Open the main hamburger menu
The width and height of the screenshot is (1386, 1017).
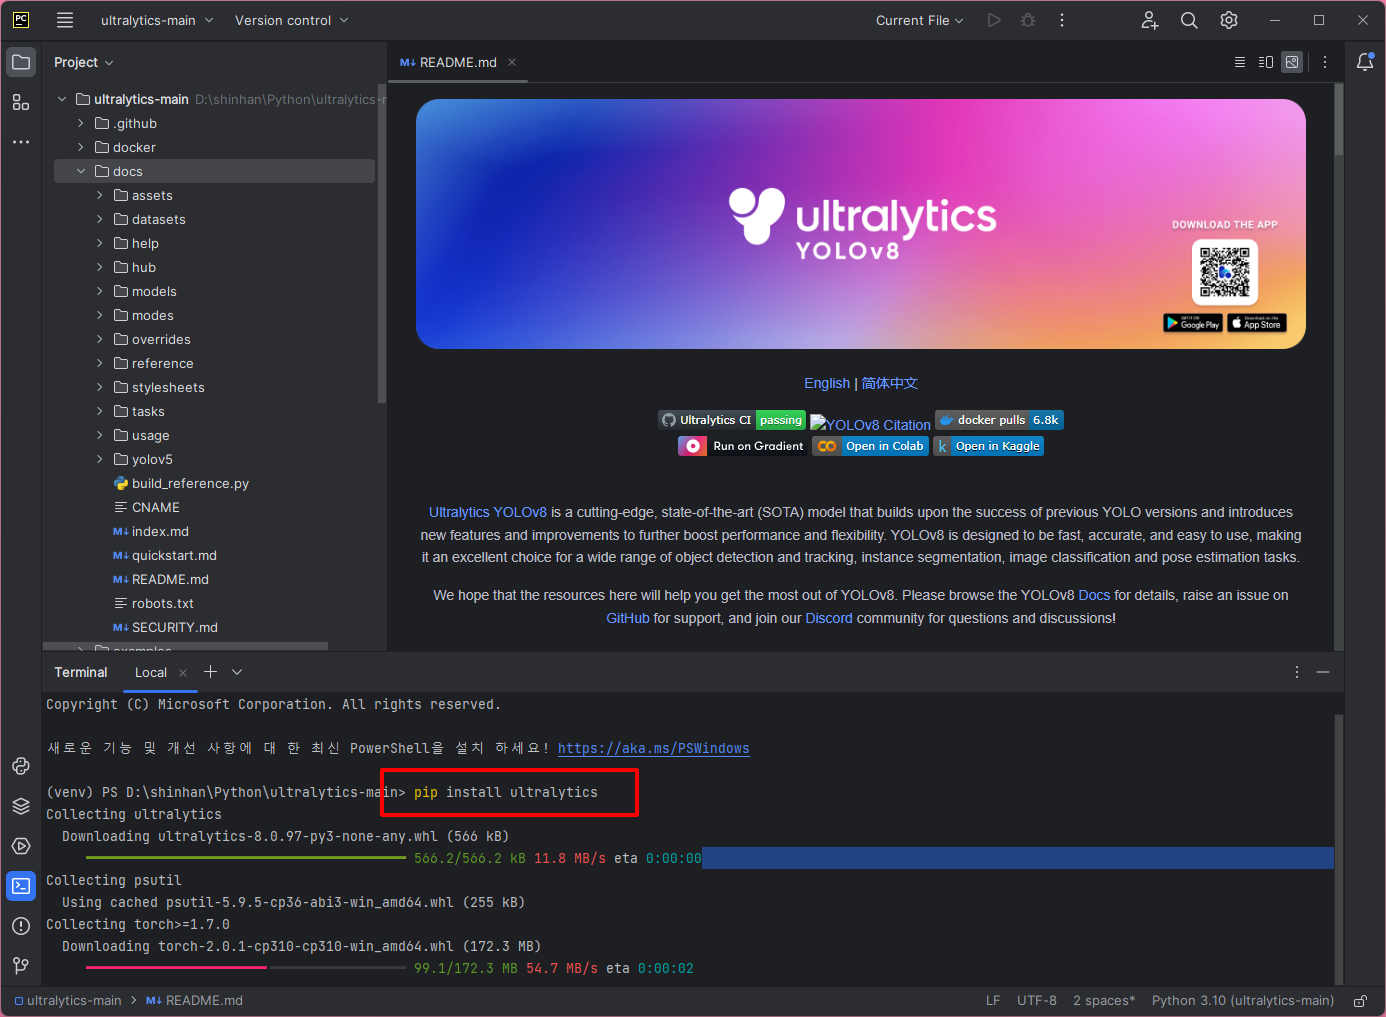pyautogui.click(x=65, y=20)
